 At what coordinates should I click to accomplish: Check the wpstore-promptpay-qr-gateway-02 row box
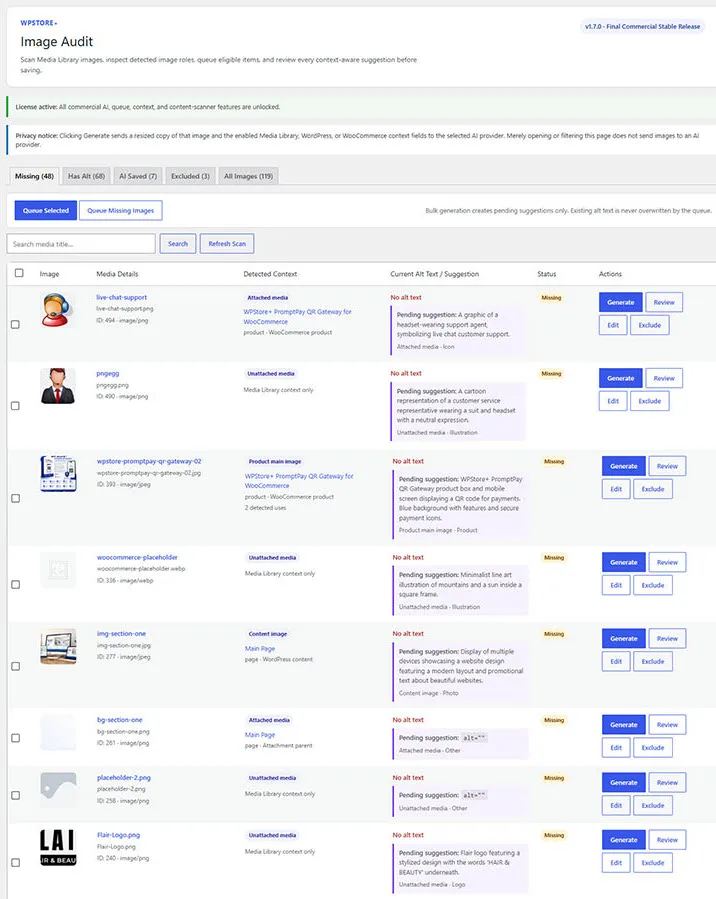click(x=15, y=498)
